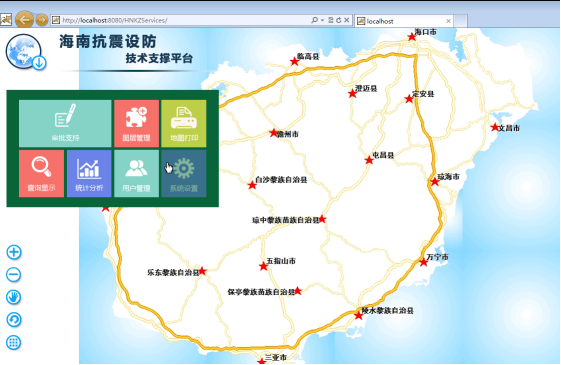Open the 用户管理 user management tile
This screenshot has height=365, width=561.
point(136,174)
